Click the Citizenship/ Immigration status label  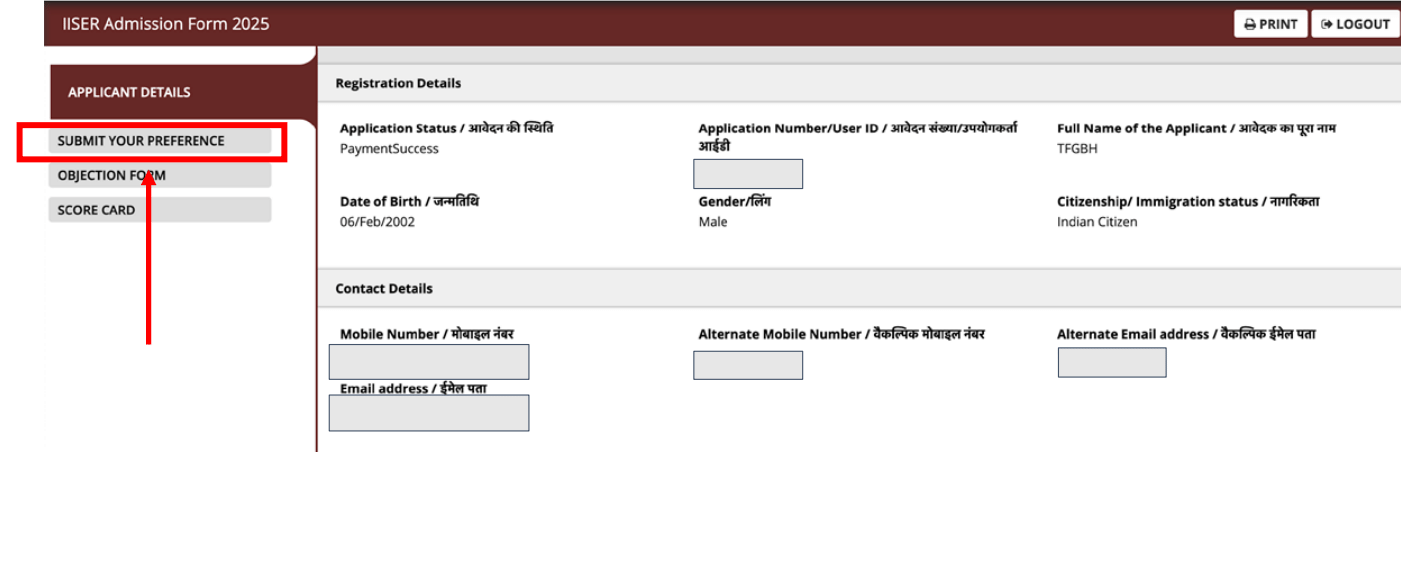[x=1188, y=201]
